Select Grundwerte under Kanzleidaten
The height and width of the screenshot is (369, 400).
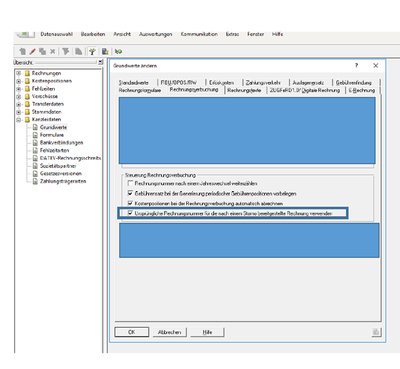pos(54,127)
